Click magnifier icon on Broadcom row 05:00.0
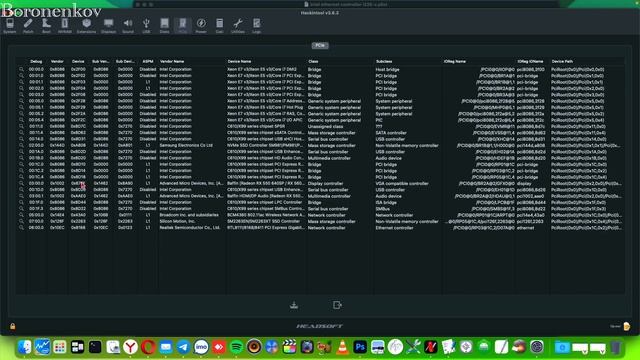 [21, 215]
